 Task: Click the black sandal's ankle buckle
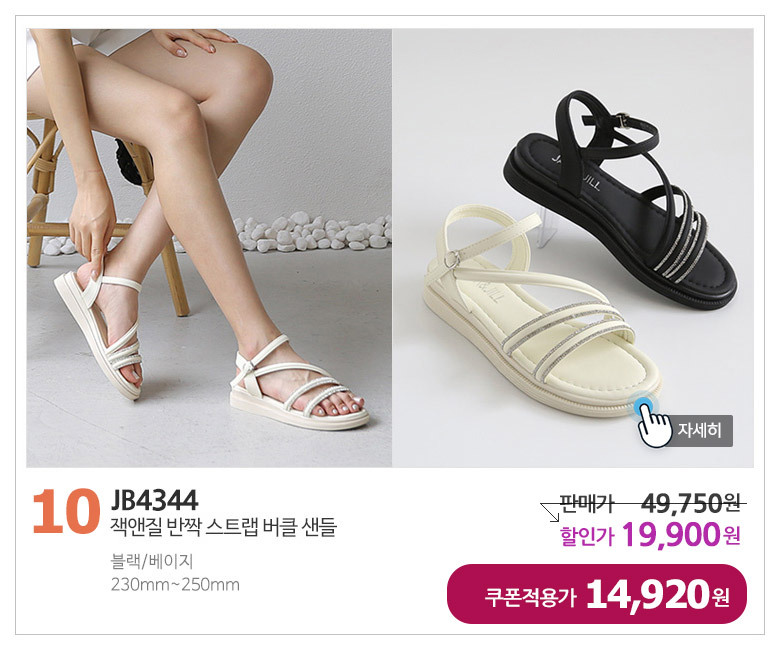622,119
